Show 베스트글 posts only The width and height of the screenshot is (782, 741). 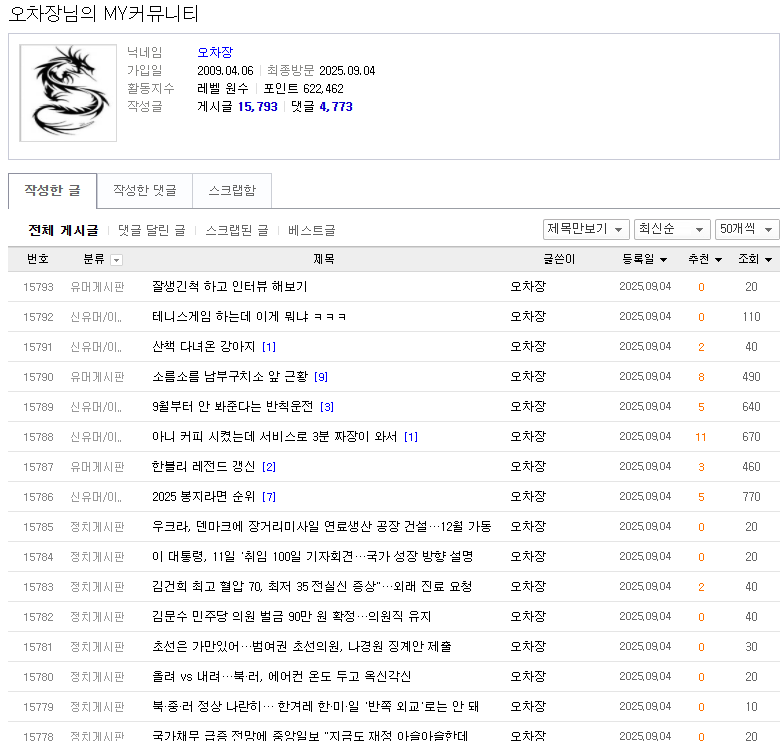point(311,230)
